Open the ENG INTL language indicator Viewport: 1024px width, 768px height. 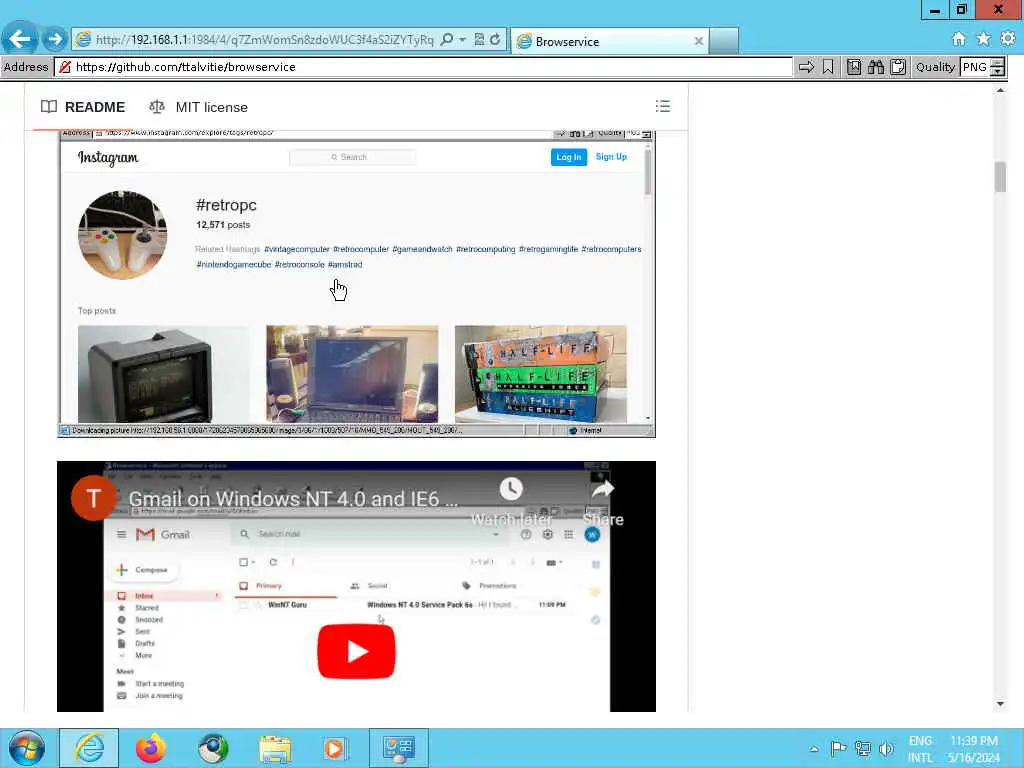point(920,749)
